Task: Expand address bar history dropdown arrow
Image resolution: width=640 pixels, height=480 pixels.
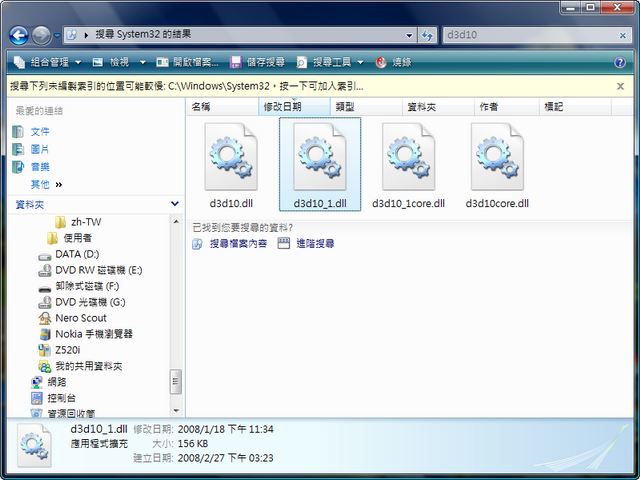Action: click(x=409, y=36)
